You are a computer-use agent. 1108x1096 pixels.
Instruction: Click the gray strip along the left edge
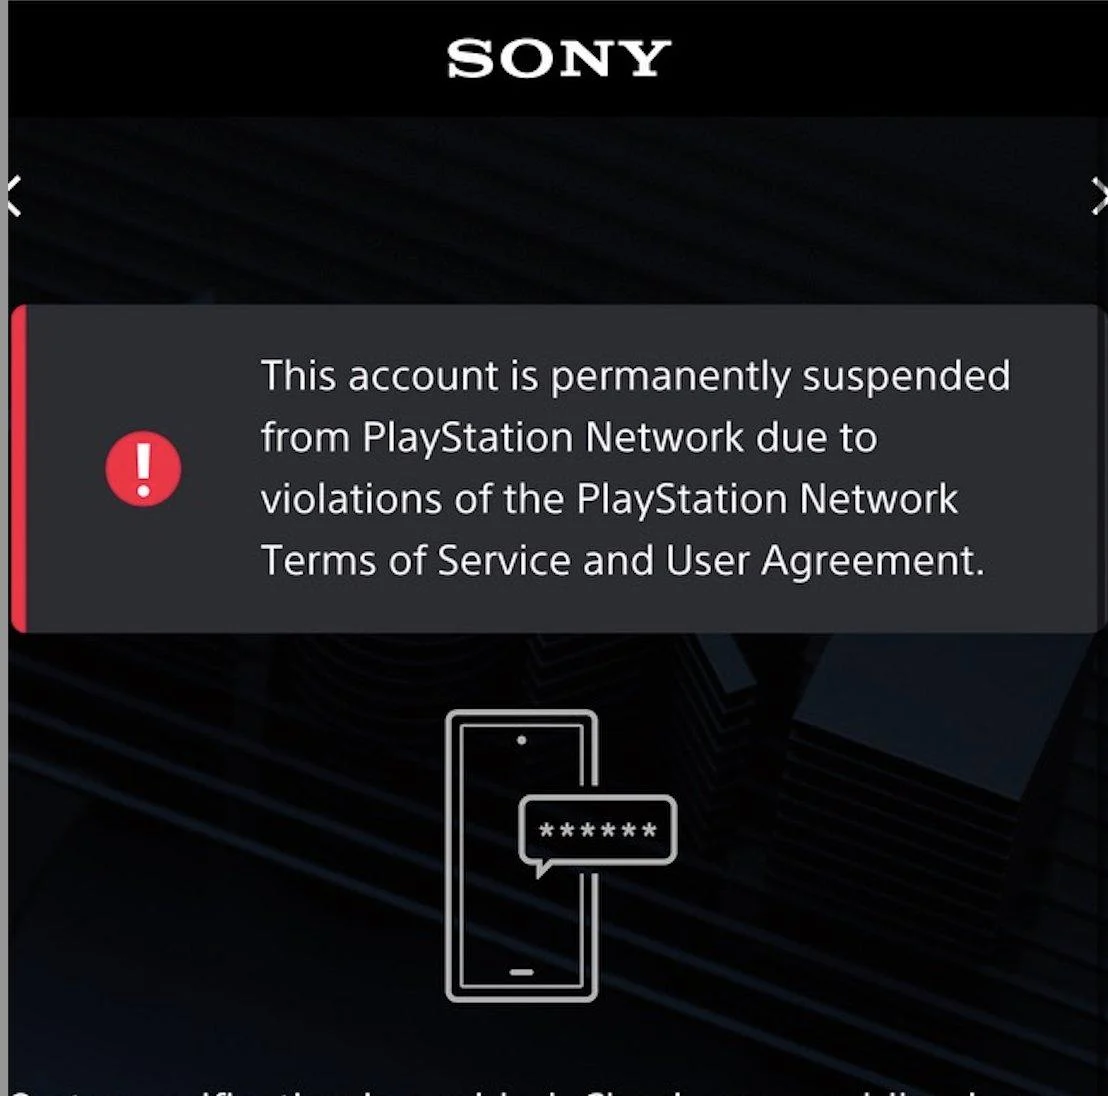[4, 548]
